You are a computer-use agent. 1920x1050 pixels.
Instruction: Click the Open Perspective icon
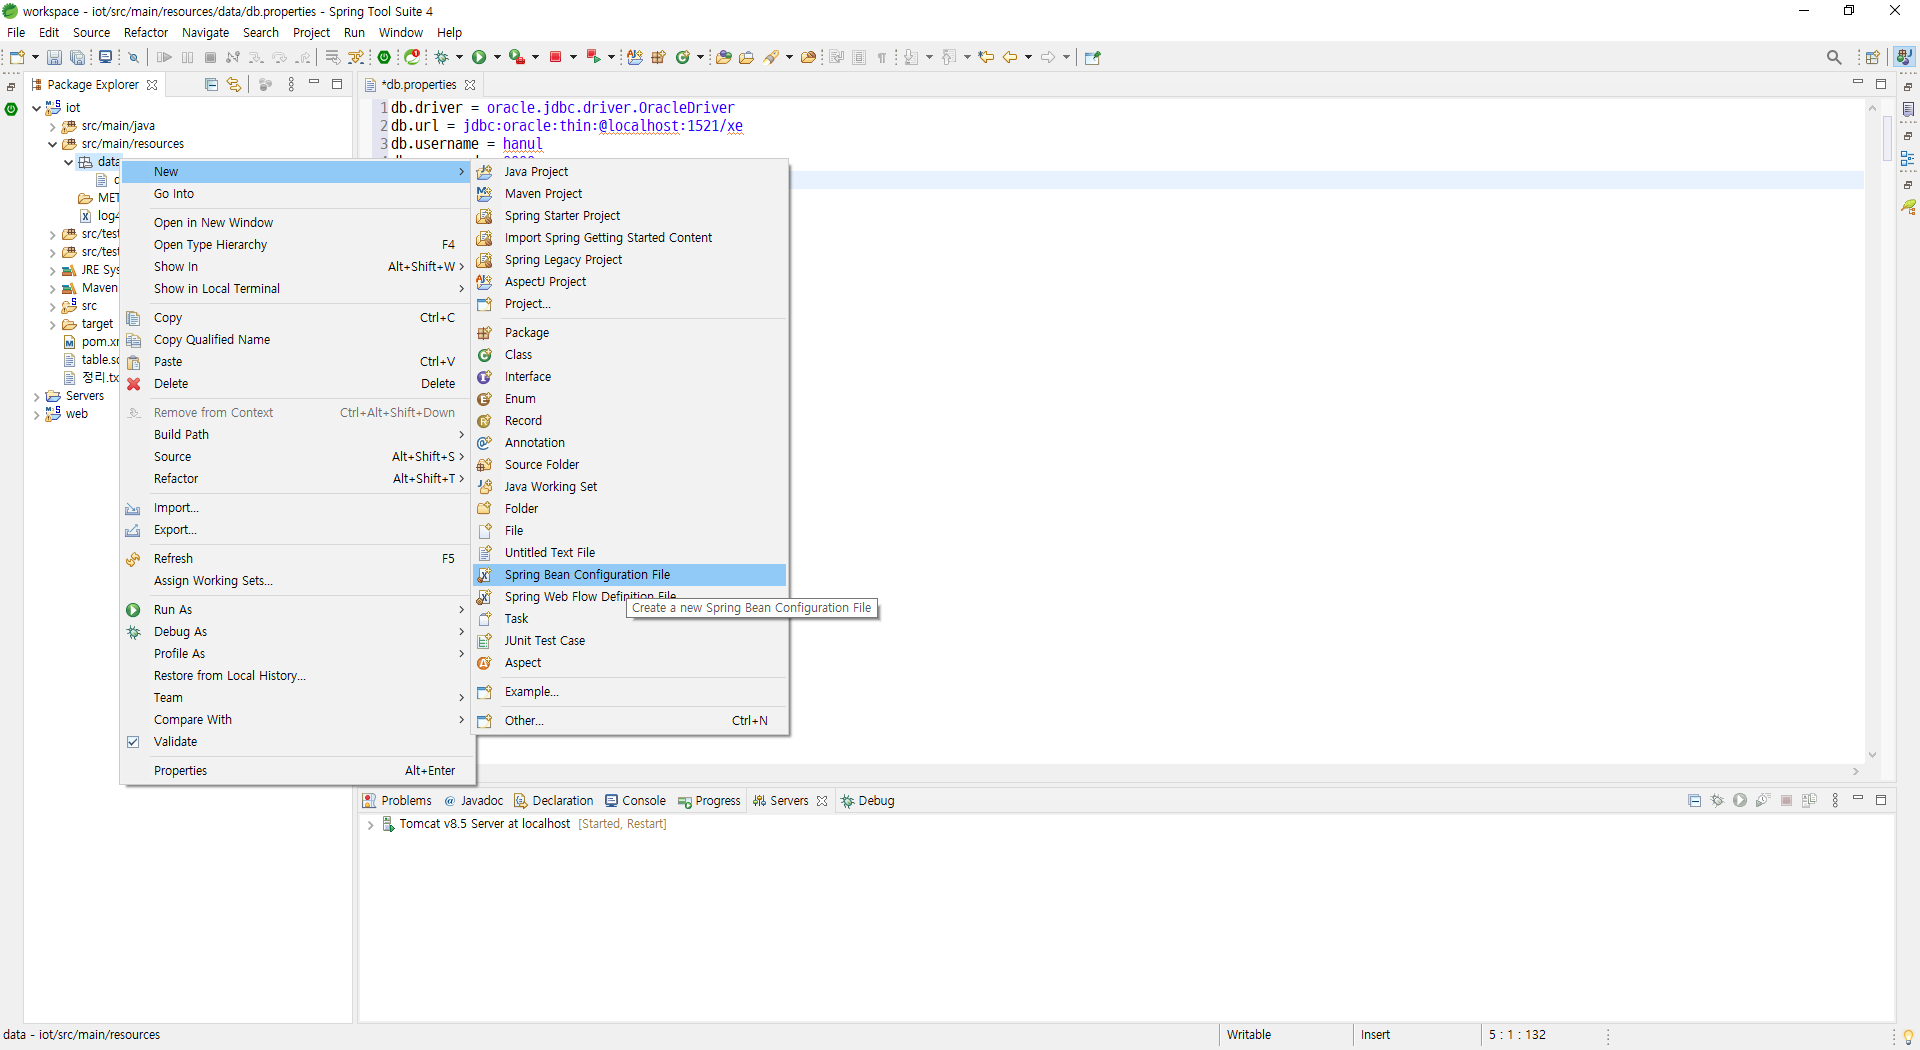pyautogui.click(x=1873, y=57)
